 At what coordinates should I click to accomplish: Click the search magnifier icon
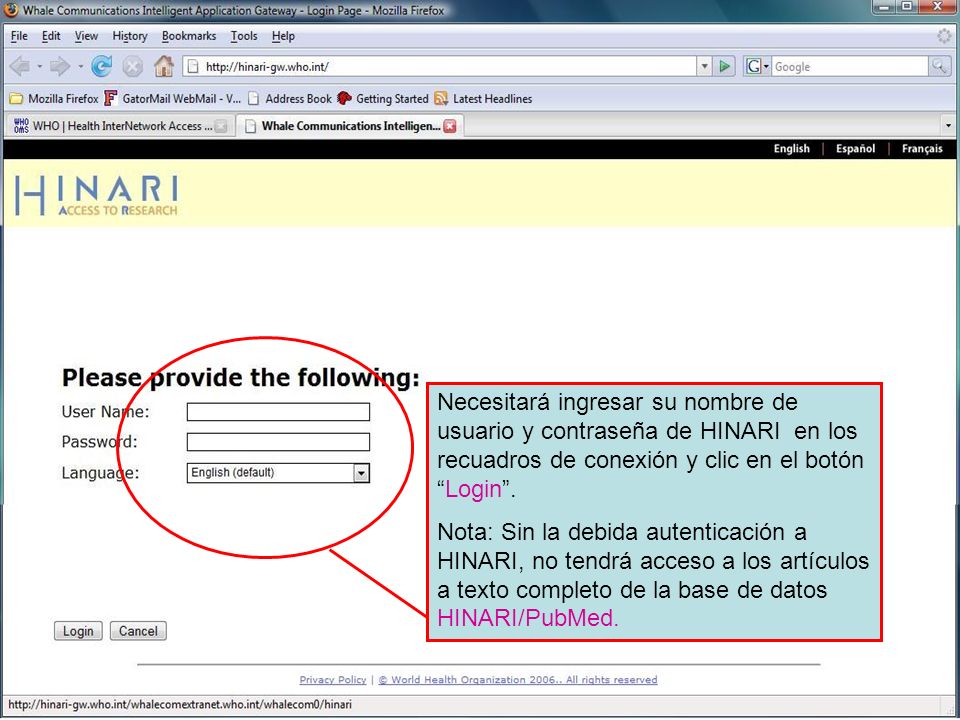coord(939,66)
